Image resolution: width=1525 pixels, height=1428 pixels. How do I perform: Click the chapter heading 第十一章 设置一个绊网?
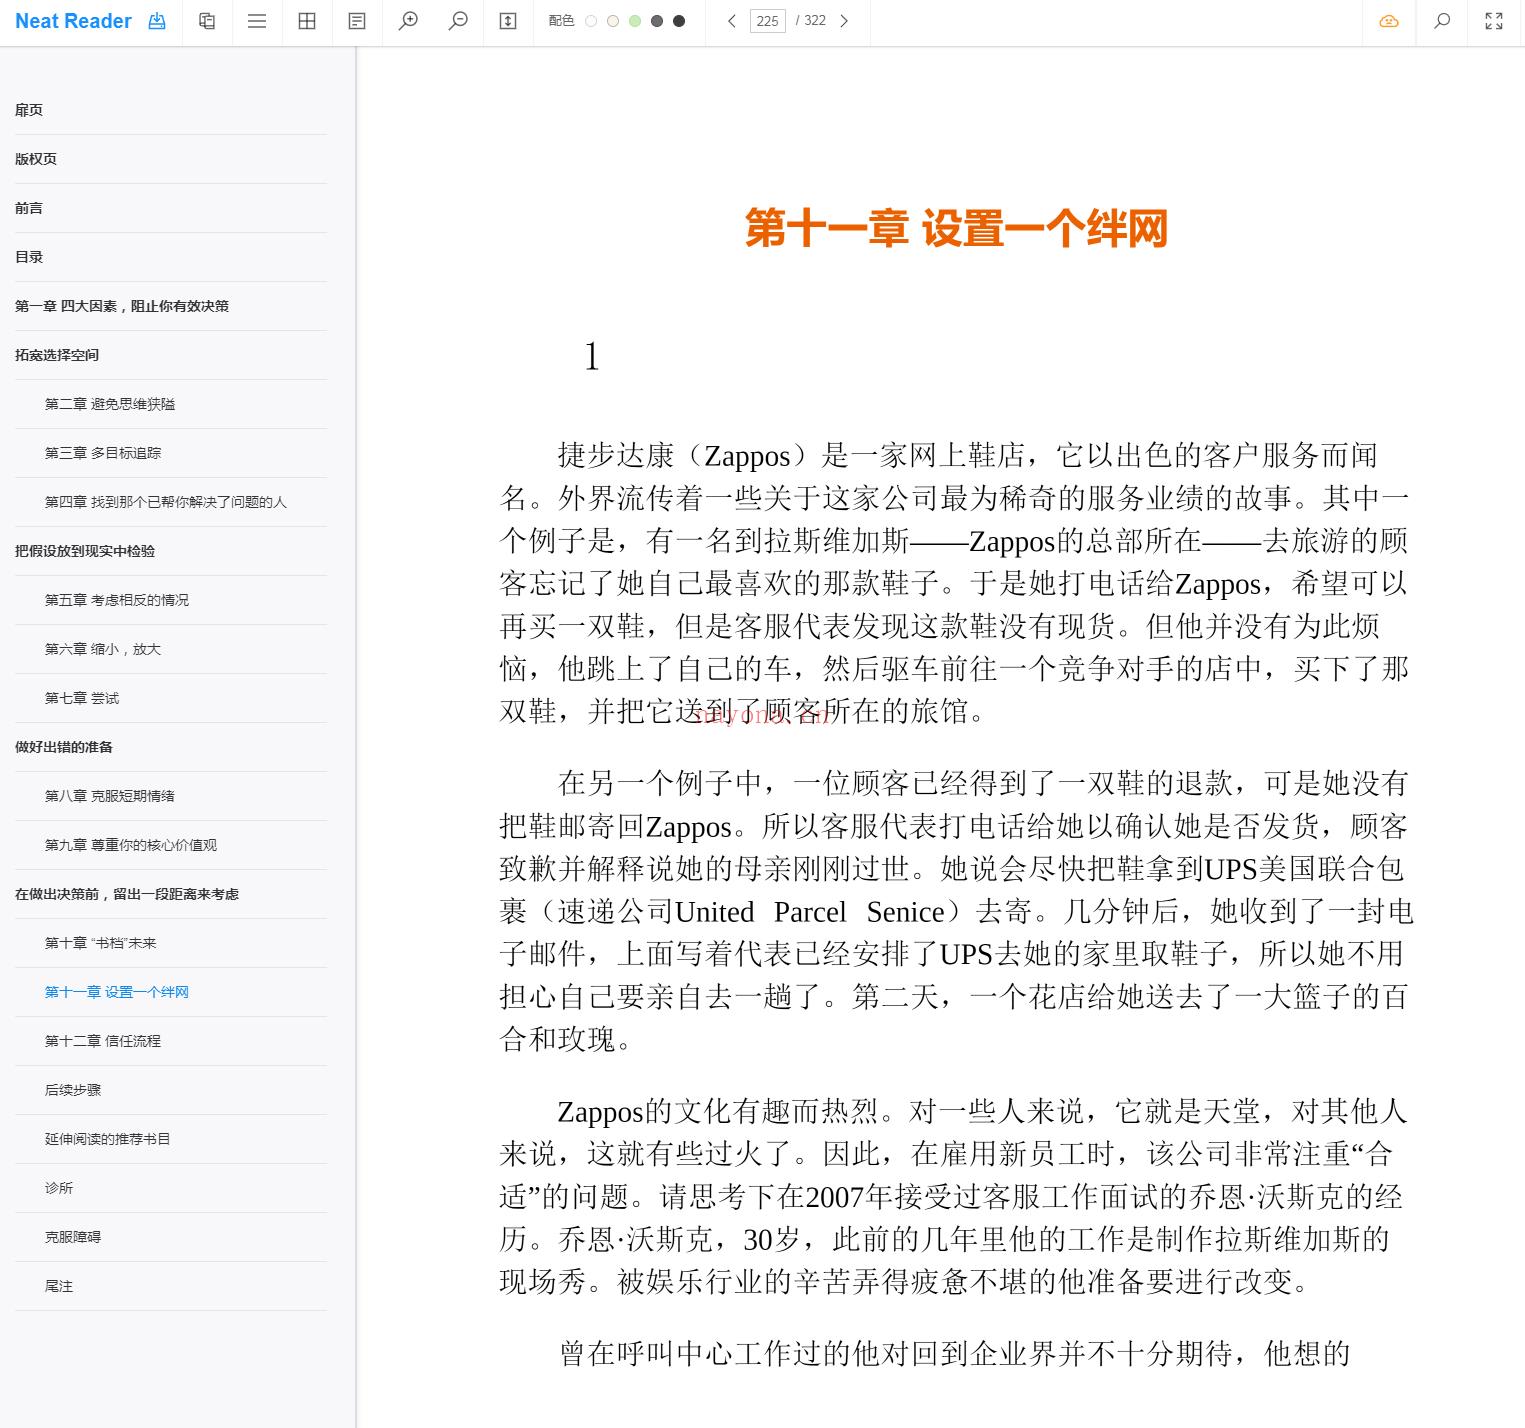tap(957, 228)
